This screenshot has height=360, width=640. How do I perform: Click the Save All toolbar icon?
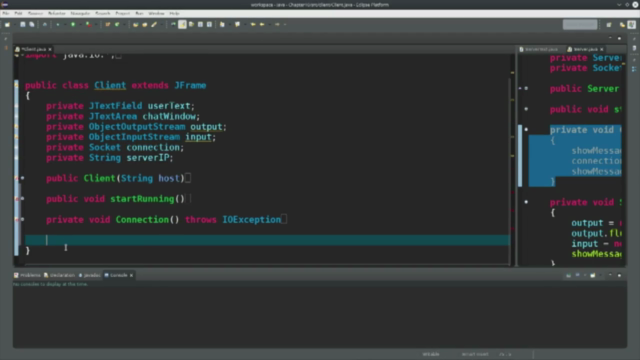[31, 24]
